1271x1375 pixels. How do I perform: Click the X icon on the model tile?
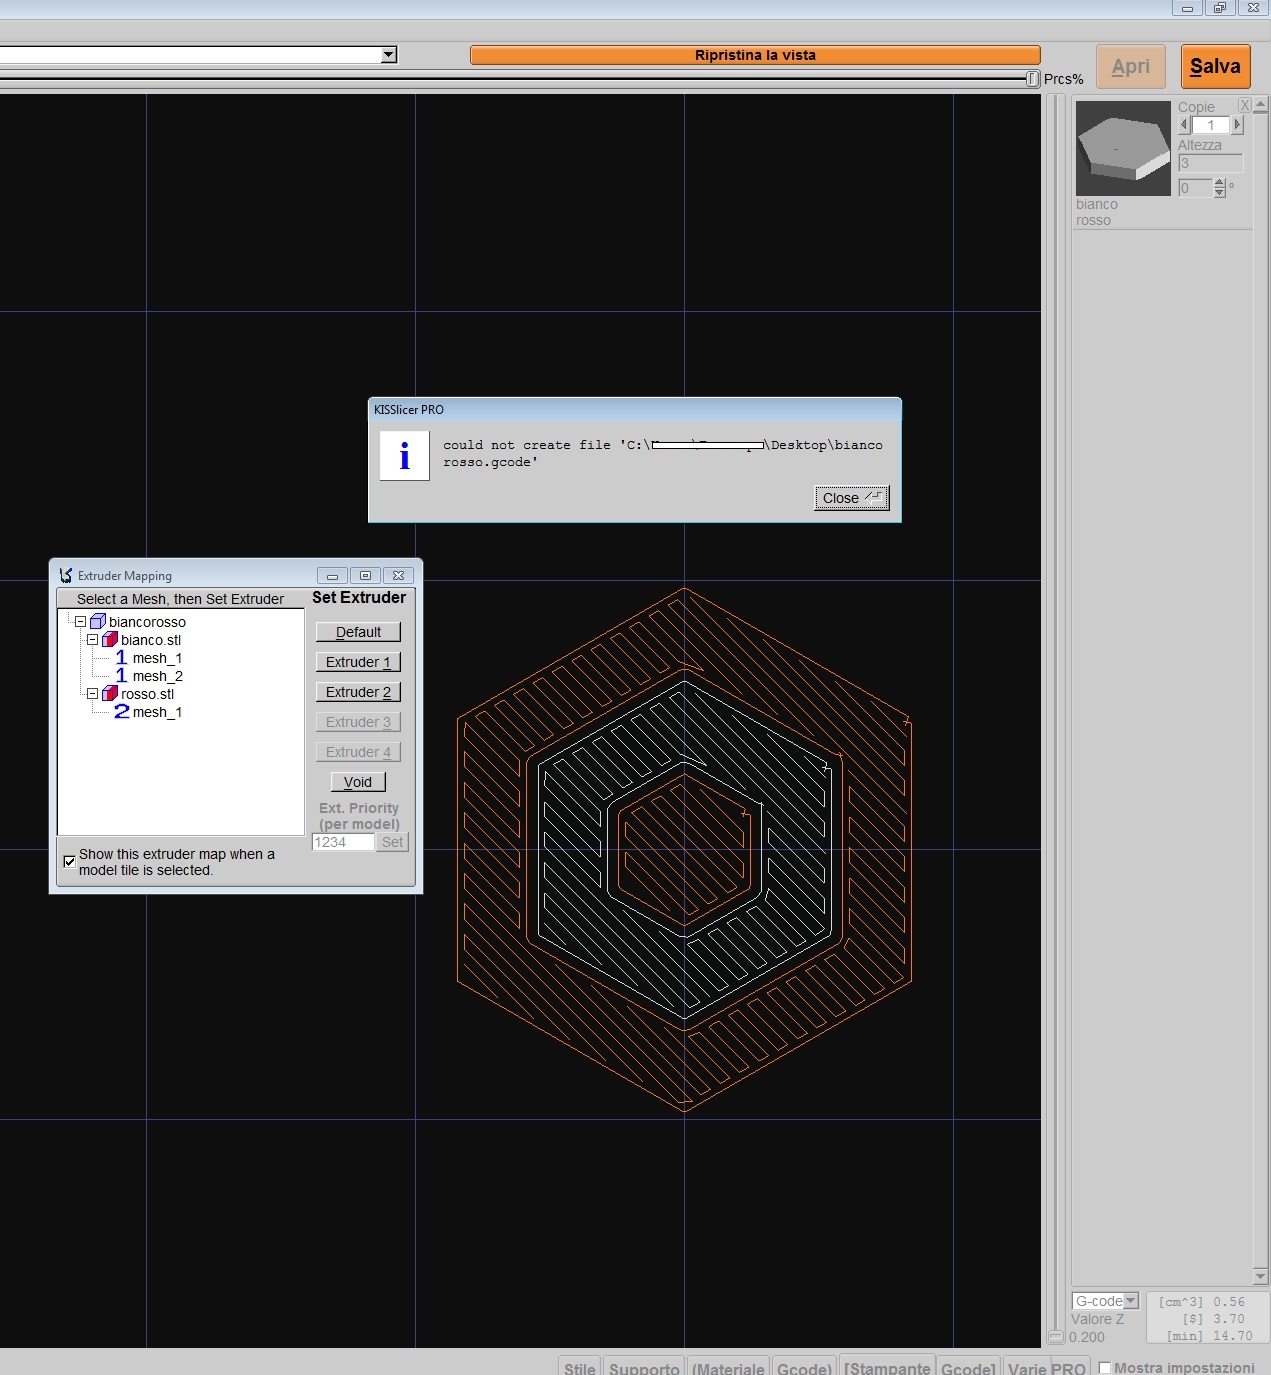click(1245, 105)
